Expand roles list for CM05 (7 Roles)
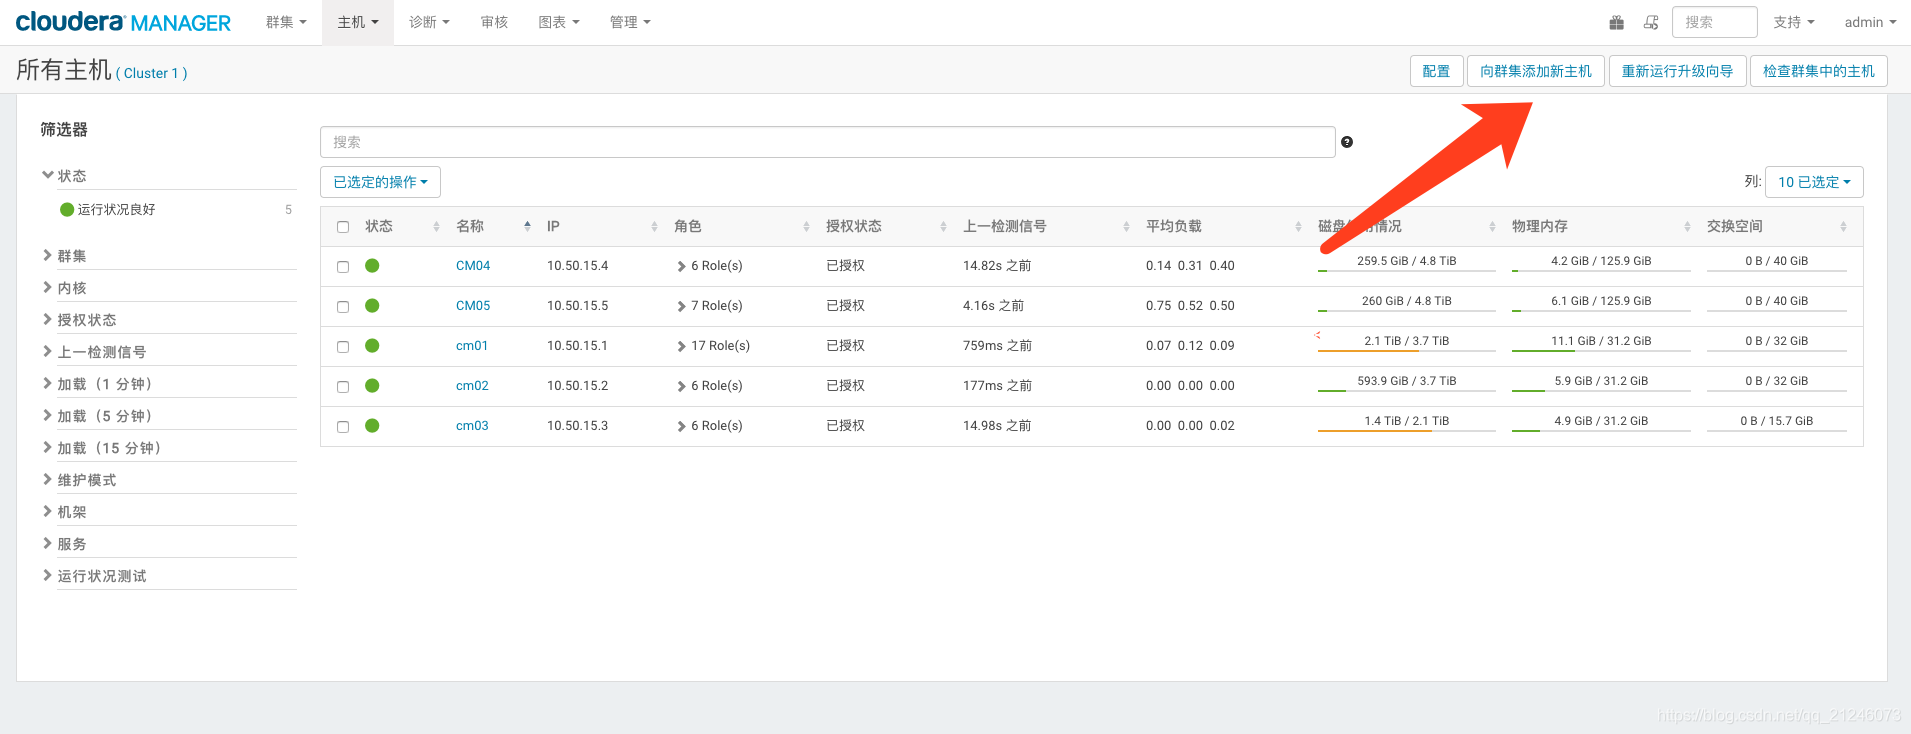Screen dimensions: 1911x734 point(710,306)
